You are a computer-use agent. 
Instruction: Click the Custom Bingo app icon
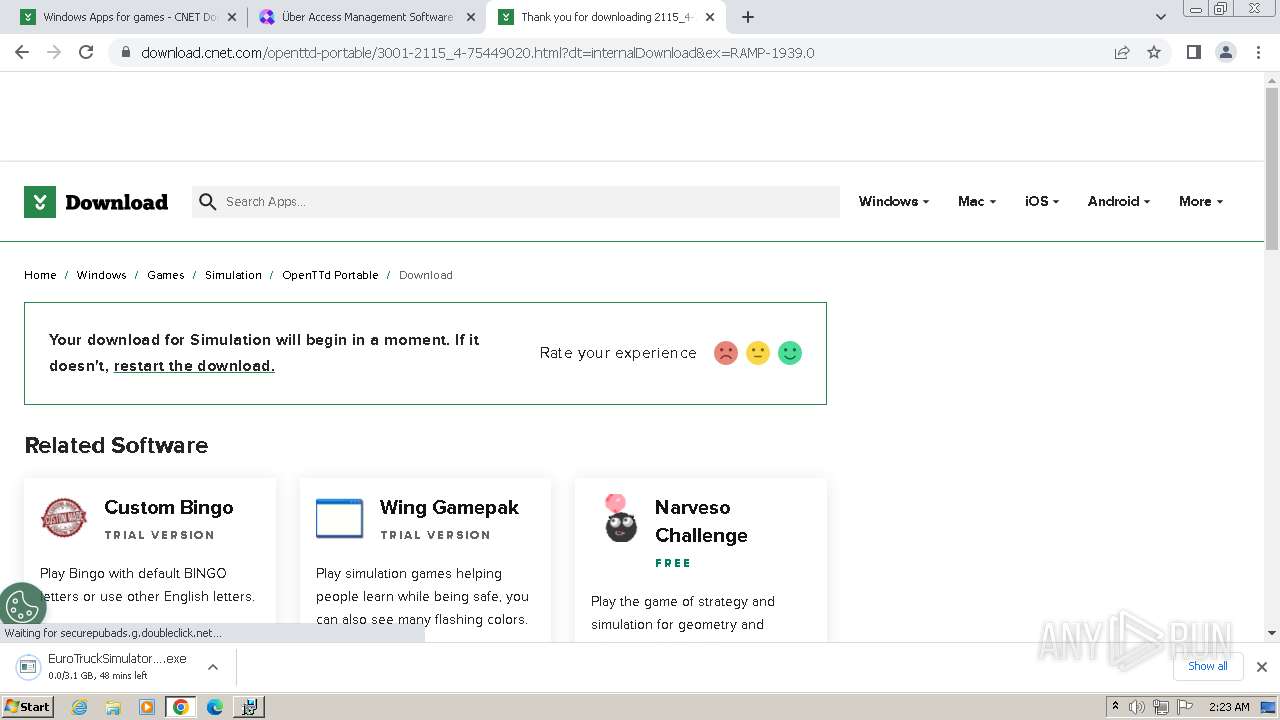coord(64,518)
